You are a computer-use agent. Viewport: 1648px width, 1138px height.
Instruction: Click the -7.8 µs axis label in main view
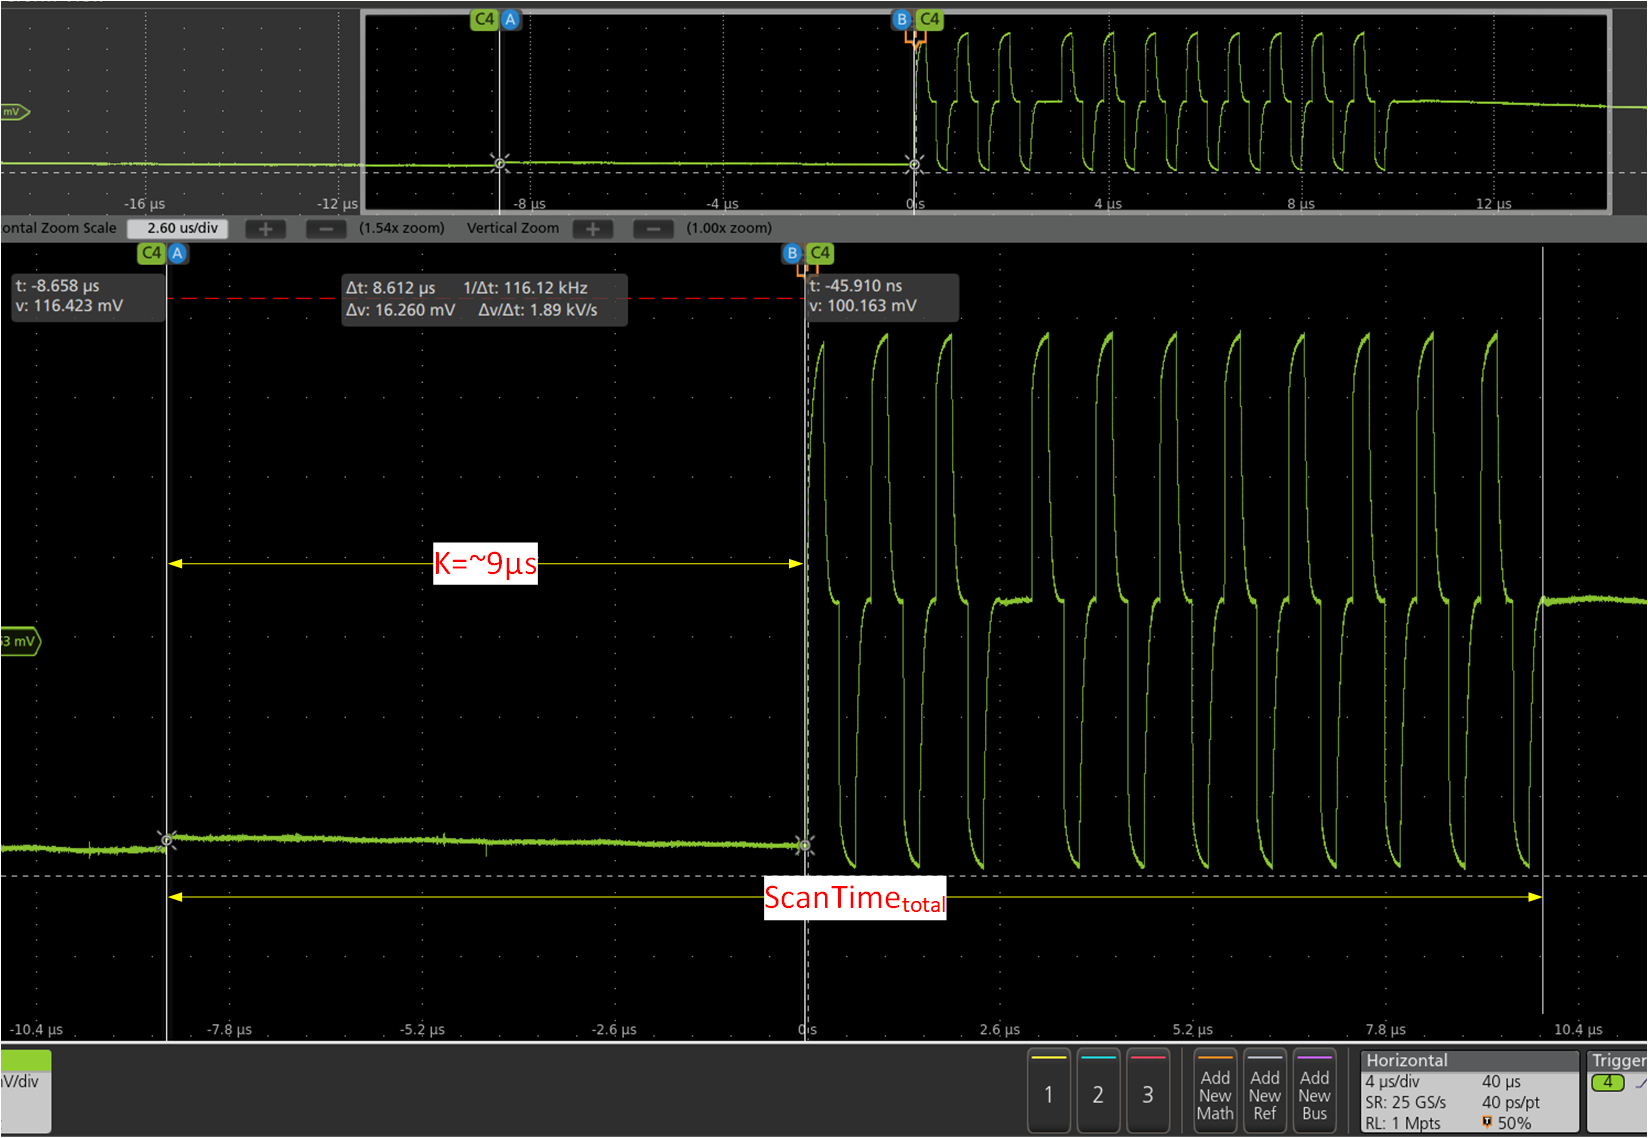click(x=229, y=1030)
